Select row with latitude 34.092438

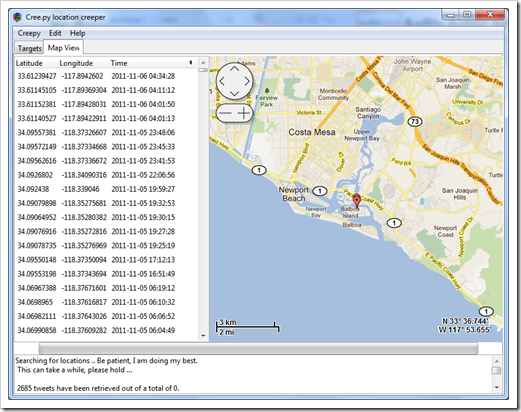(x=106, y=189)
